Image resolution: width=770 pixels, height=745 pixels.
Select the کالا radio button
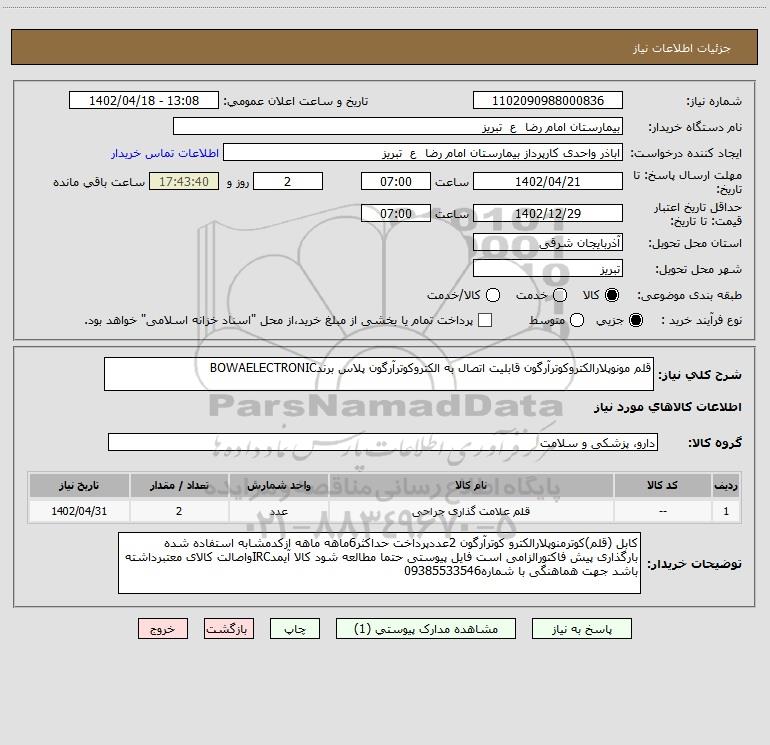(612, 295)
